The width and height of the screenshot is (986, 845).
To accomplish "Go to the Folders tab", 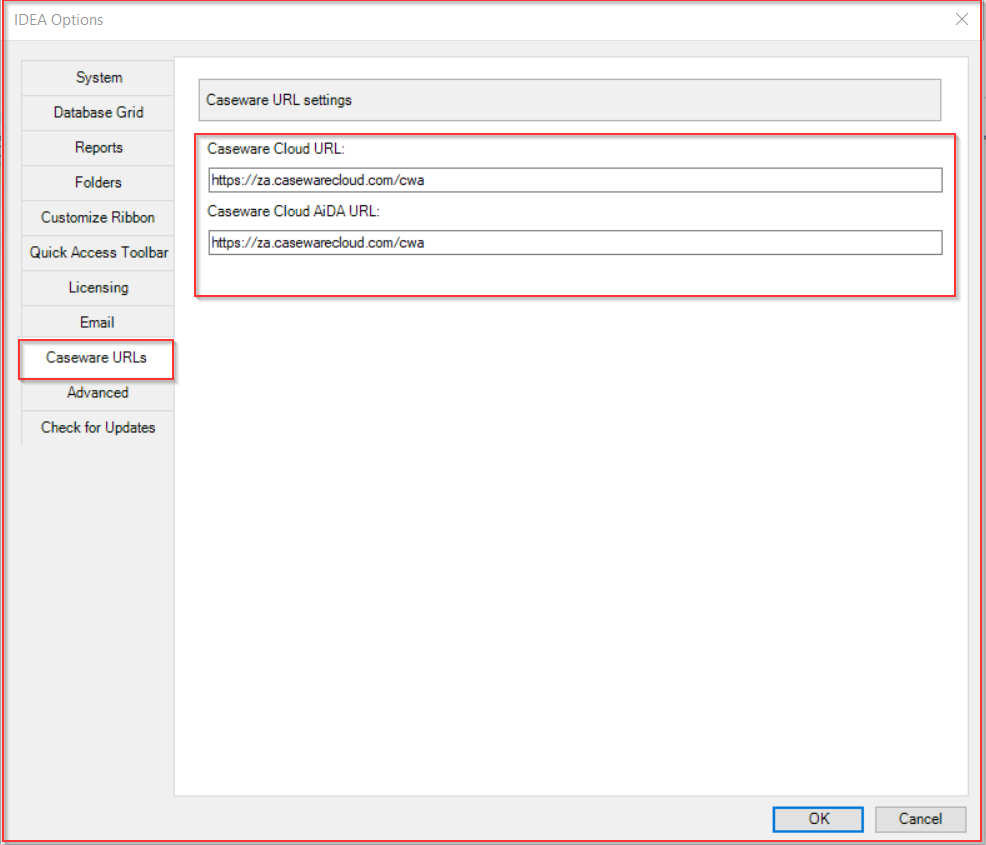I will [98, 183].
